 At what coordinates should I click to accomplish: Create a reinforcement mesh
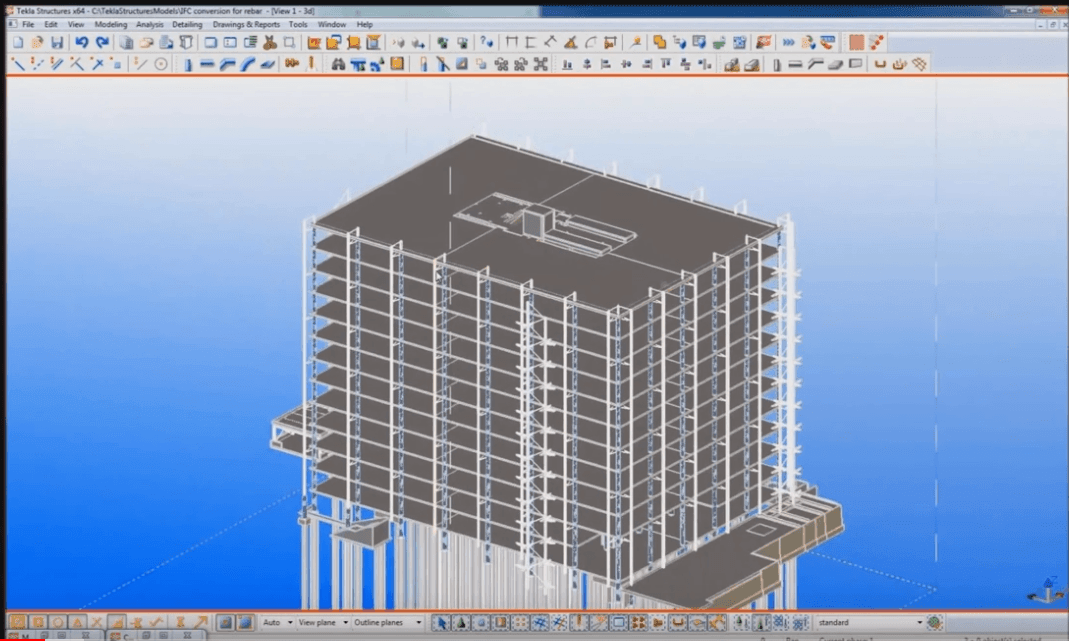click(920, 64)
